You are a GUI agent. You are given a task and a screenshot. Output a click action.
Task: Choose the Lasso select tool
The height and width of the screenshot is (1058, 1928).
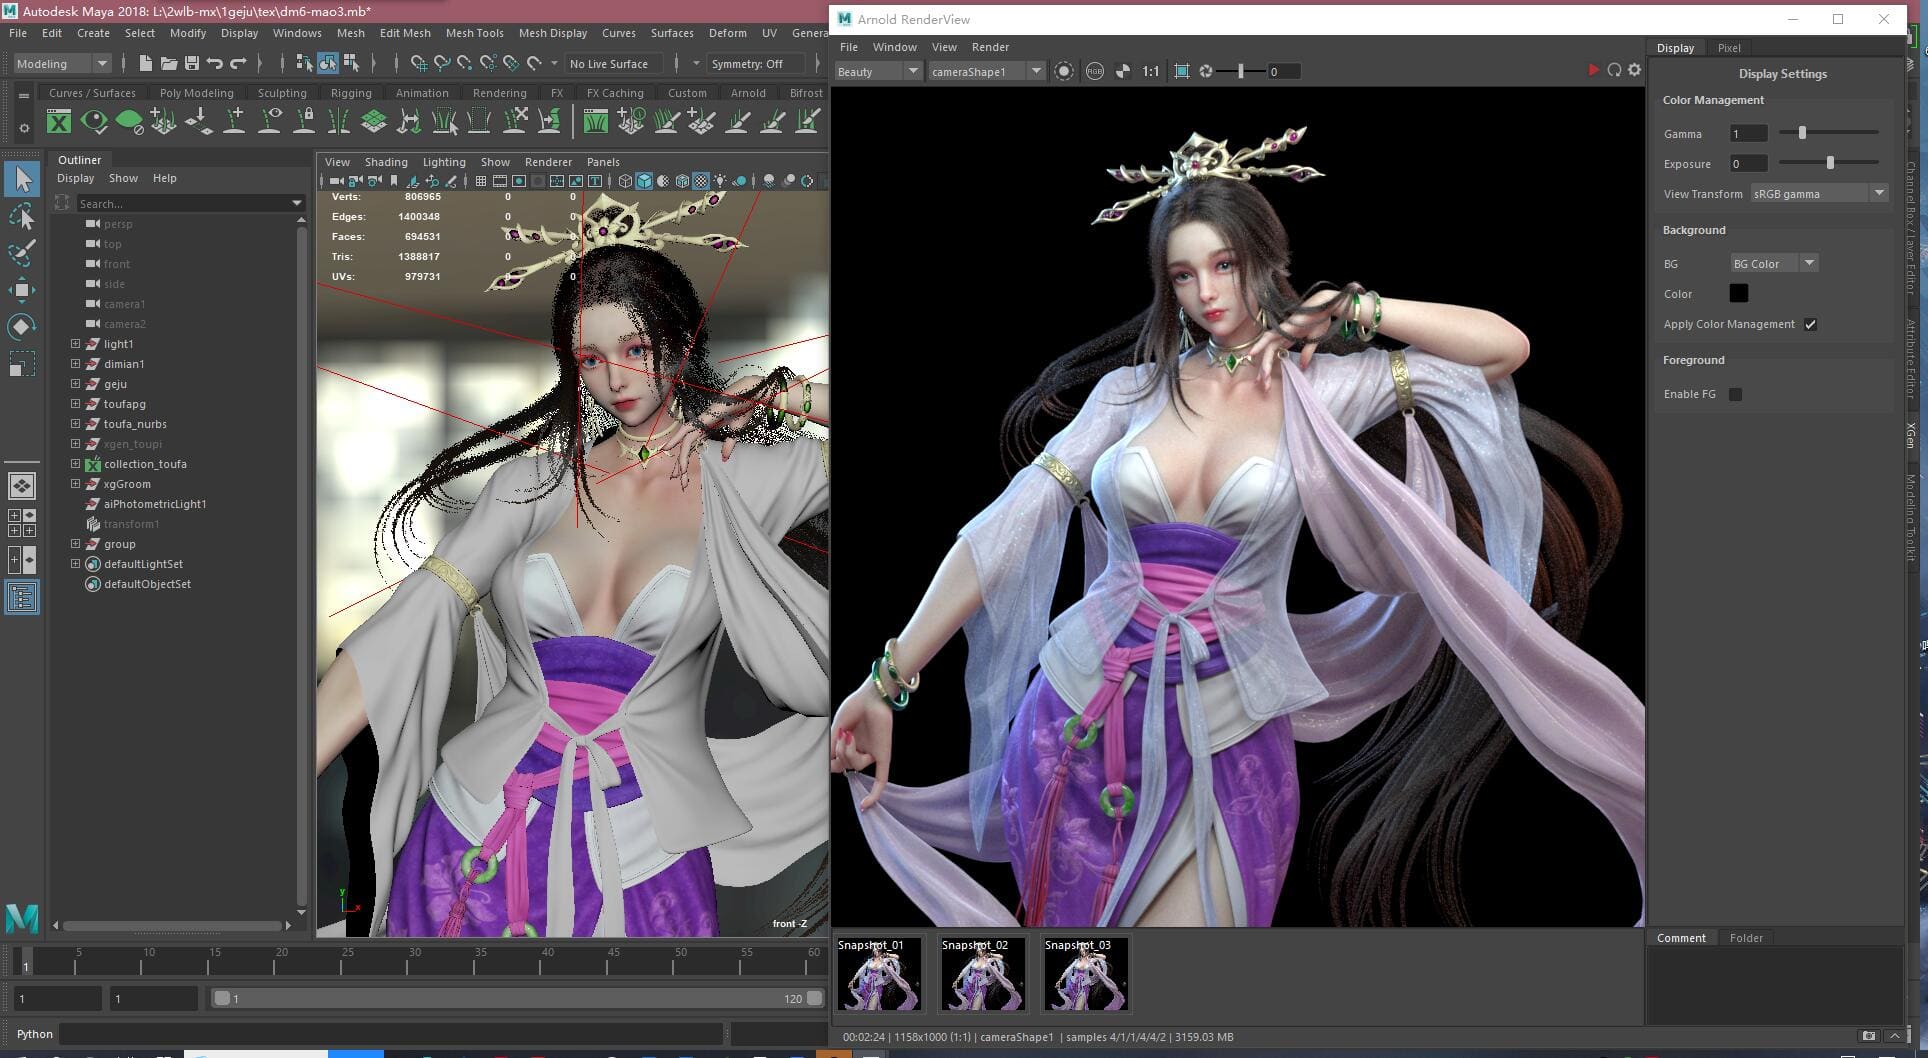(x=22, y=215)
